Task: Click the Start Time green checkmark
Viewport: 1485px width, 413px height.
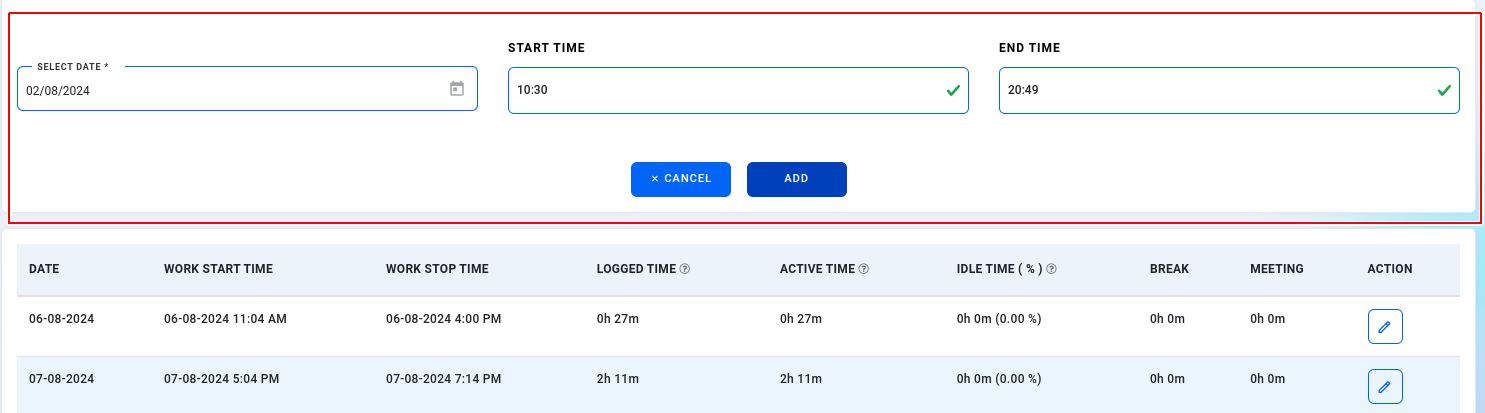Action: point(953,90)
